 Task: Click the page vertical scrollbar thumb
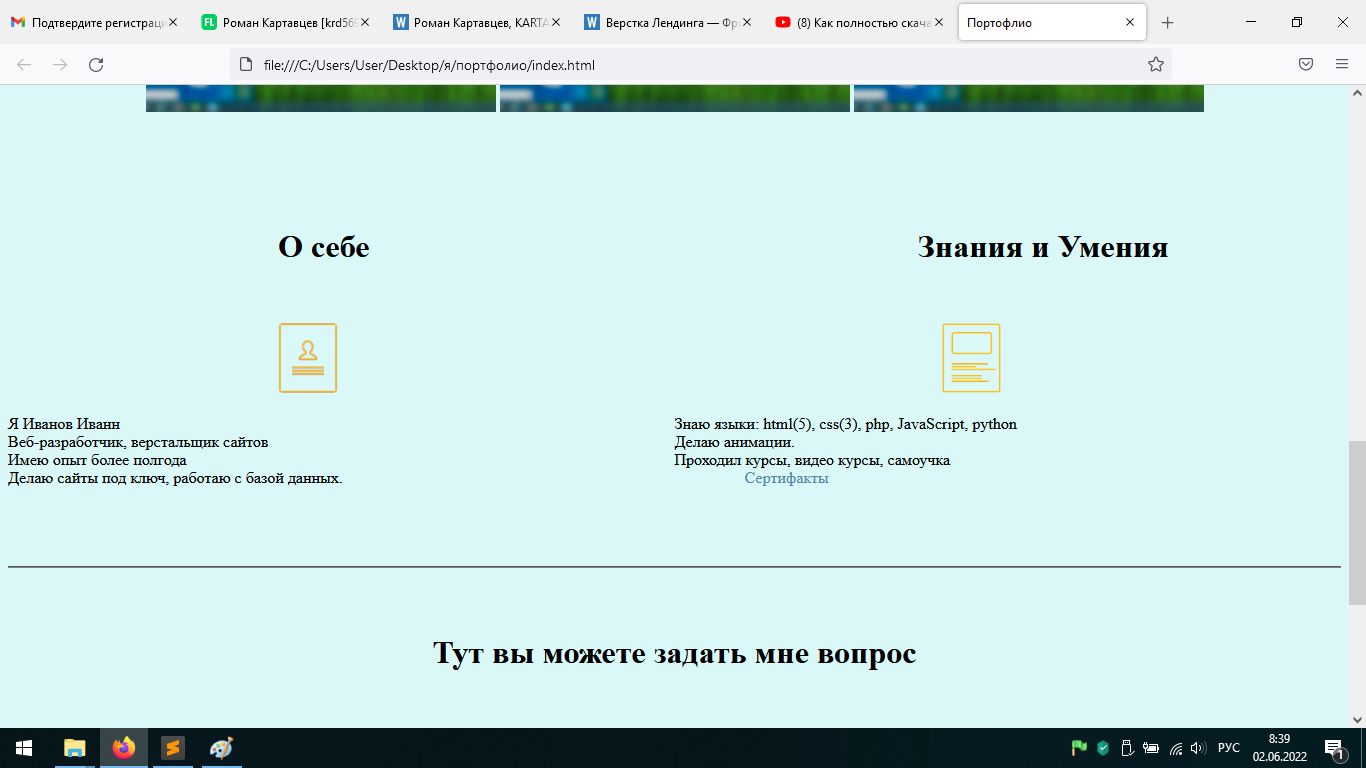[x=1357, y=523]
